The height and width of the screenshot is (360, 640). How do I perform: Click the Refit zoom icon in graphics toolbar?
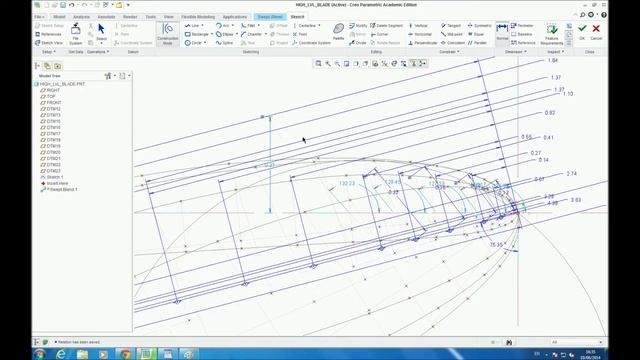point(318,63)
